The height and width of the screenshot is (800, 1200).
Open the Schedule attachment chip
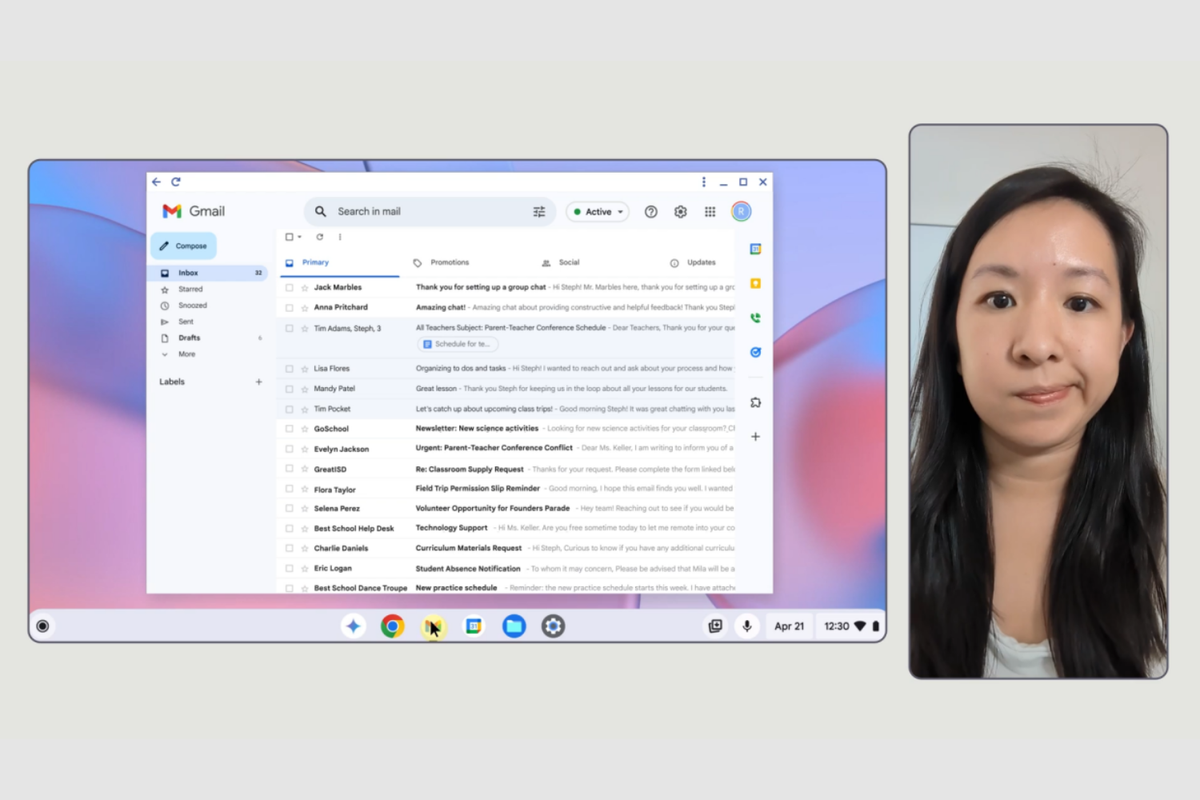(458, 344)
